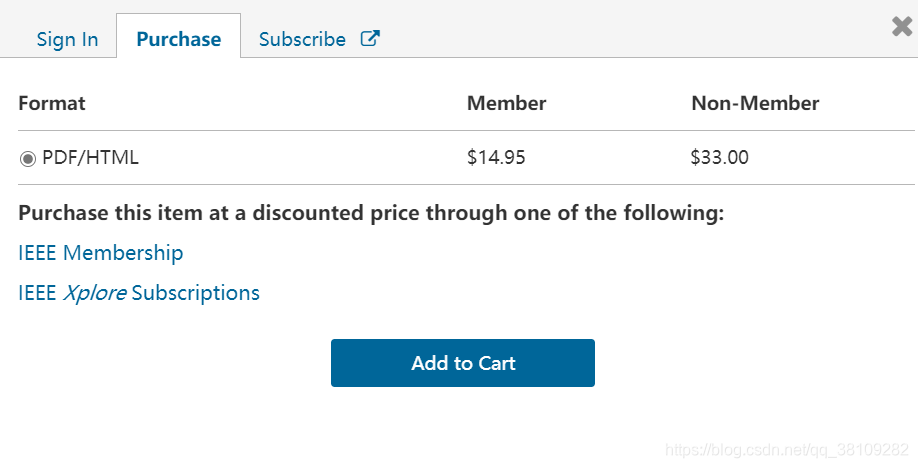918x468 pixels.
Task: Click the word Cart on the blue button
Action: (x=497, y=363)
